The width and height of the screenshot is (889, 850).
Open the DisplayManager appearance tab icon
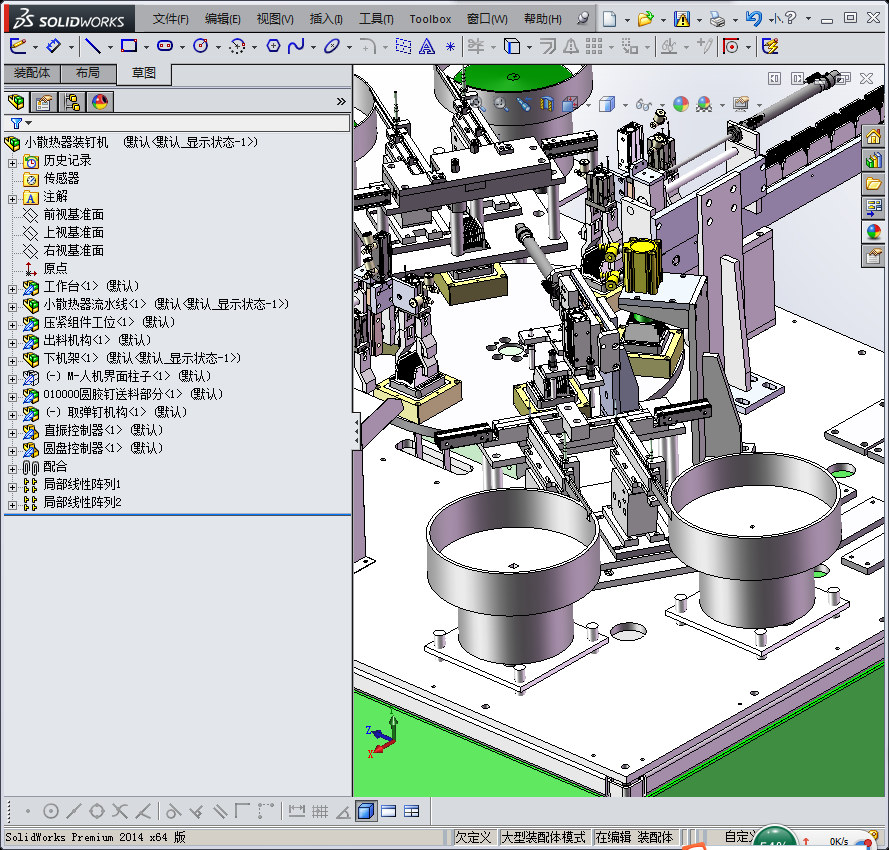[x=99, y=101]
